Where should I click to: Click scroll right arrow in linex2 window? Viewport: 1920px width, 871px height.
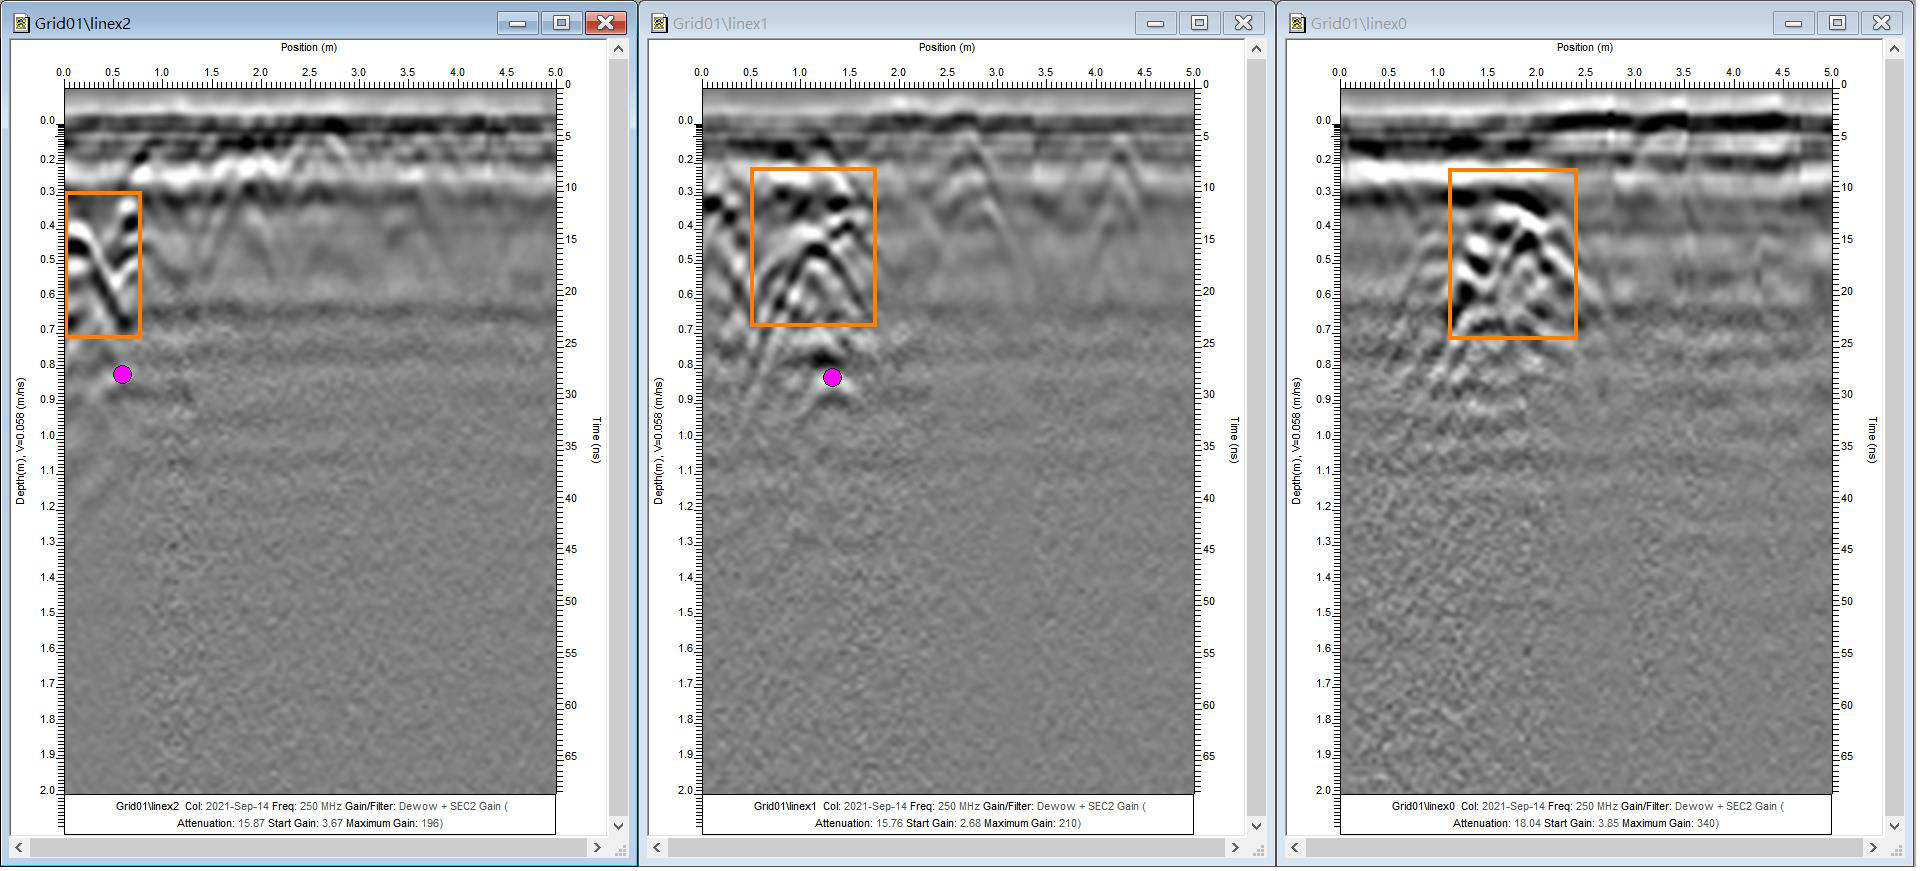click(597, 848)
